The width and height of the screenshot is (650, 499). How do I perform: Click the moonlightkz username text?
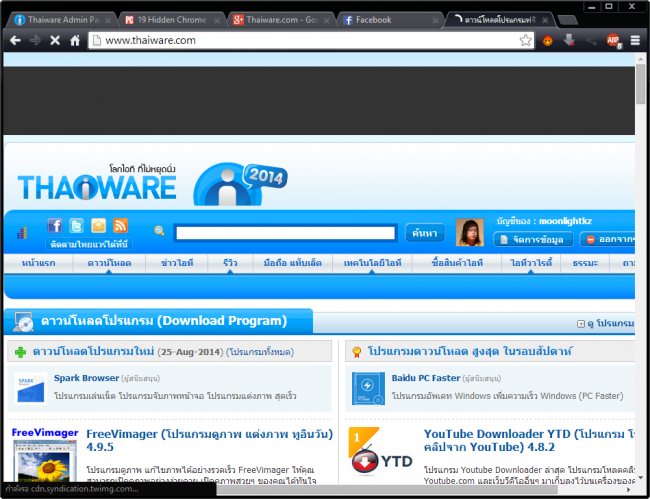565,221
